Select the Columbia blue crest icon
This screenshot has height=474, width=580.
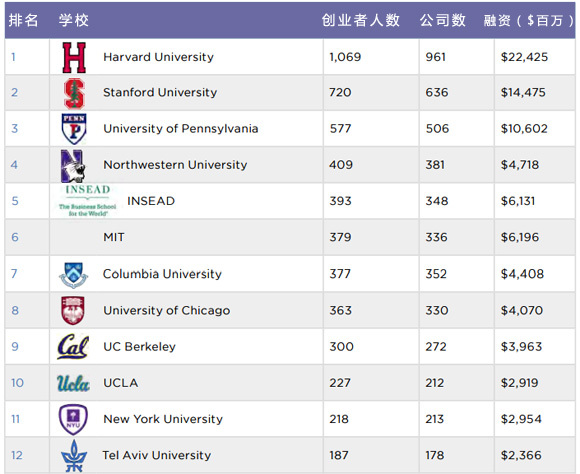74,275
